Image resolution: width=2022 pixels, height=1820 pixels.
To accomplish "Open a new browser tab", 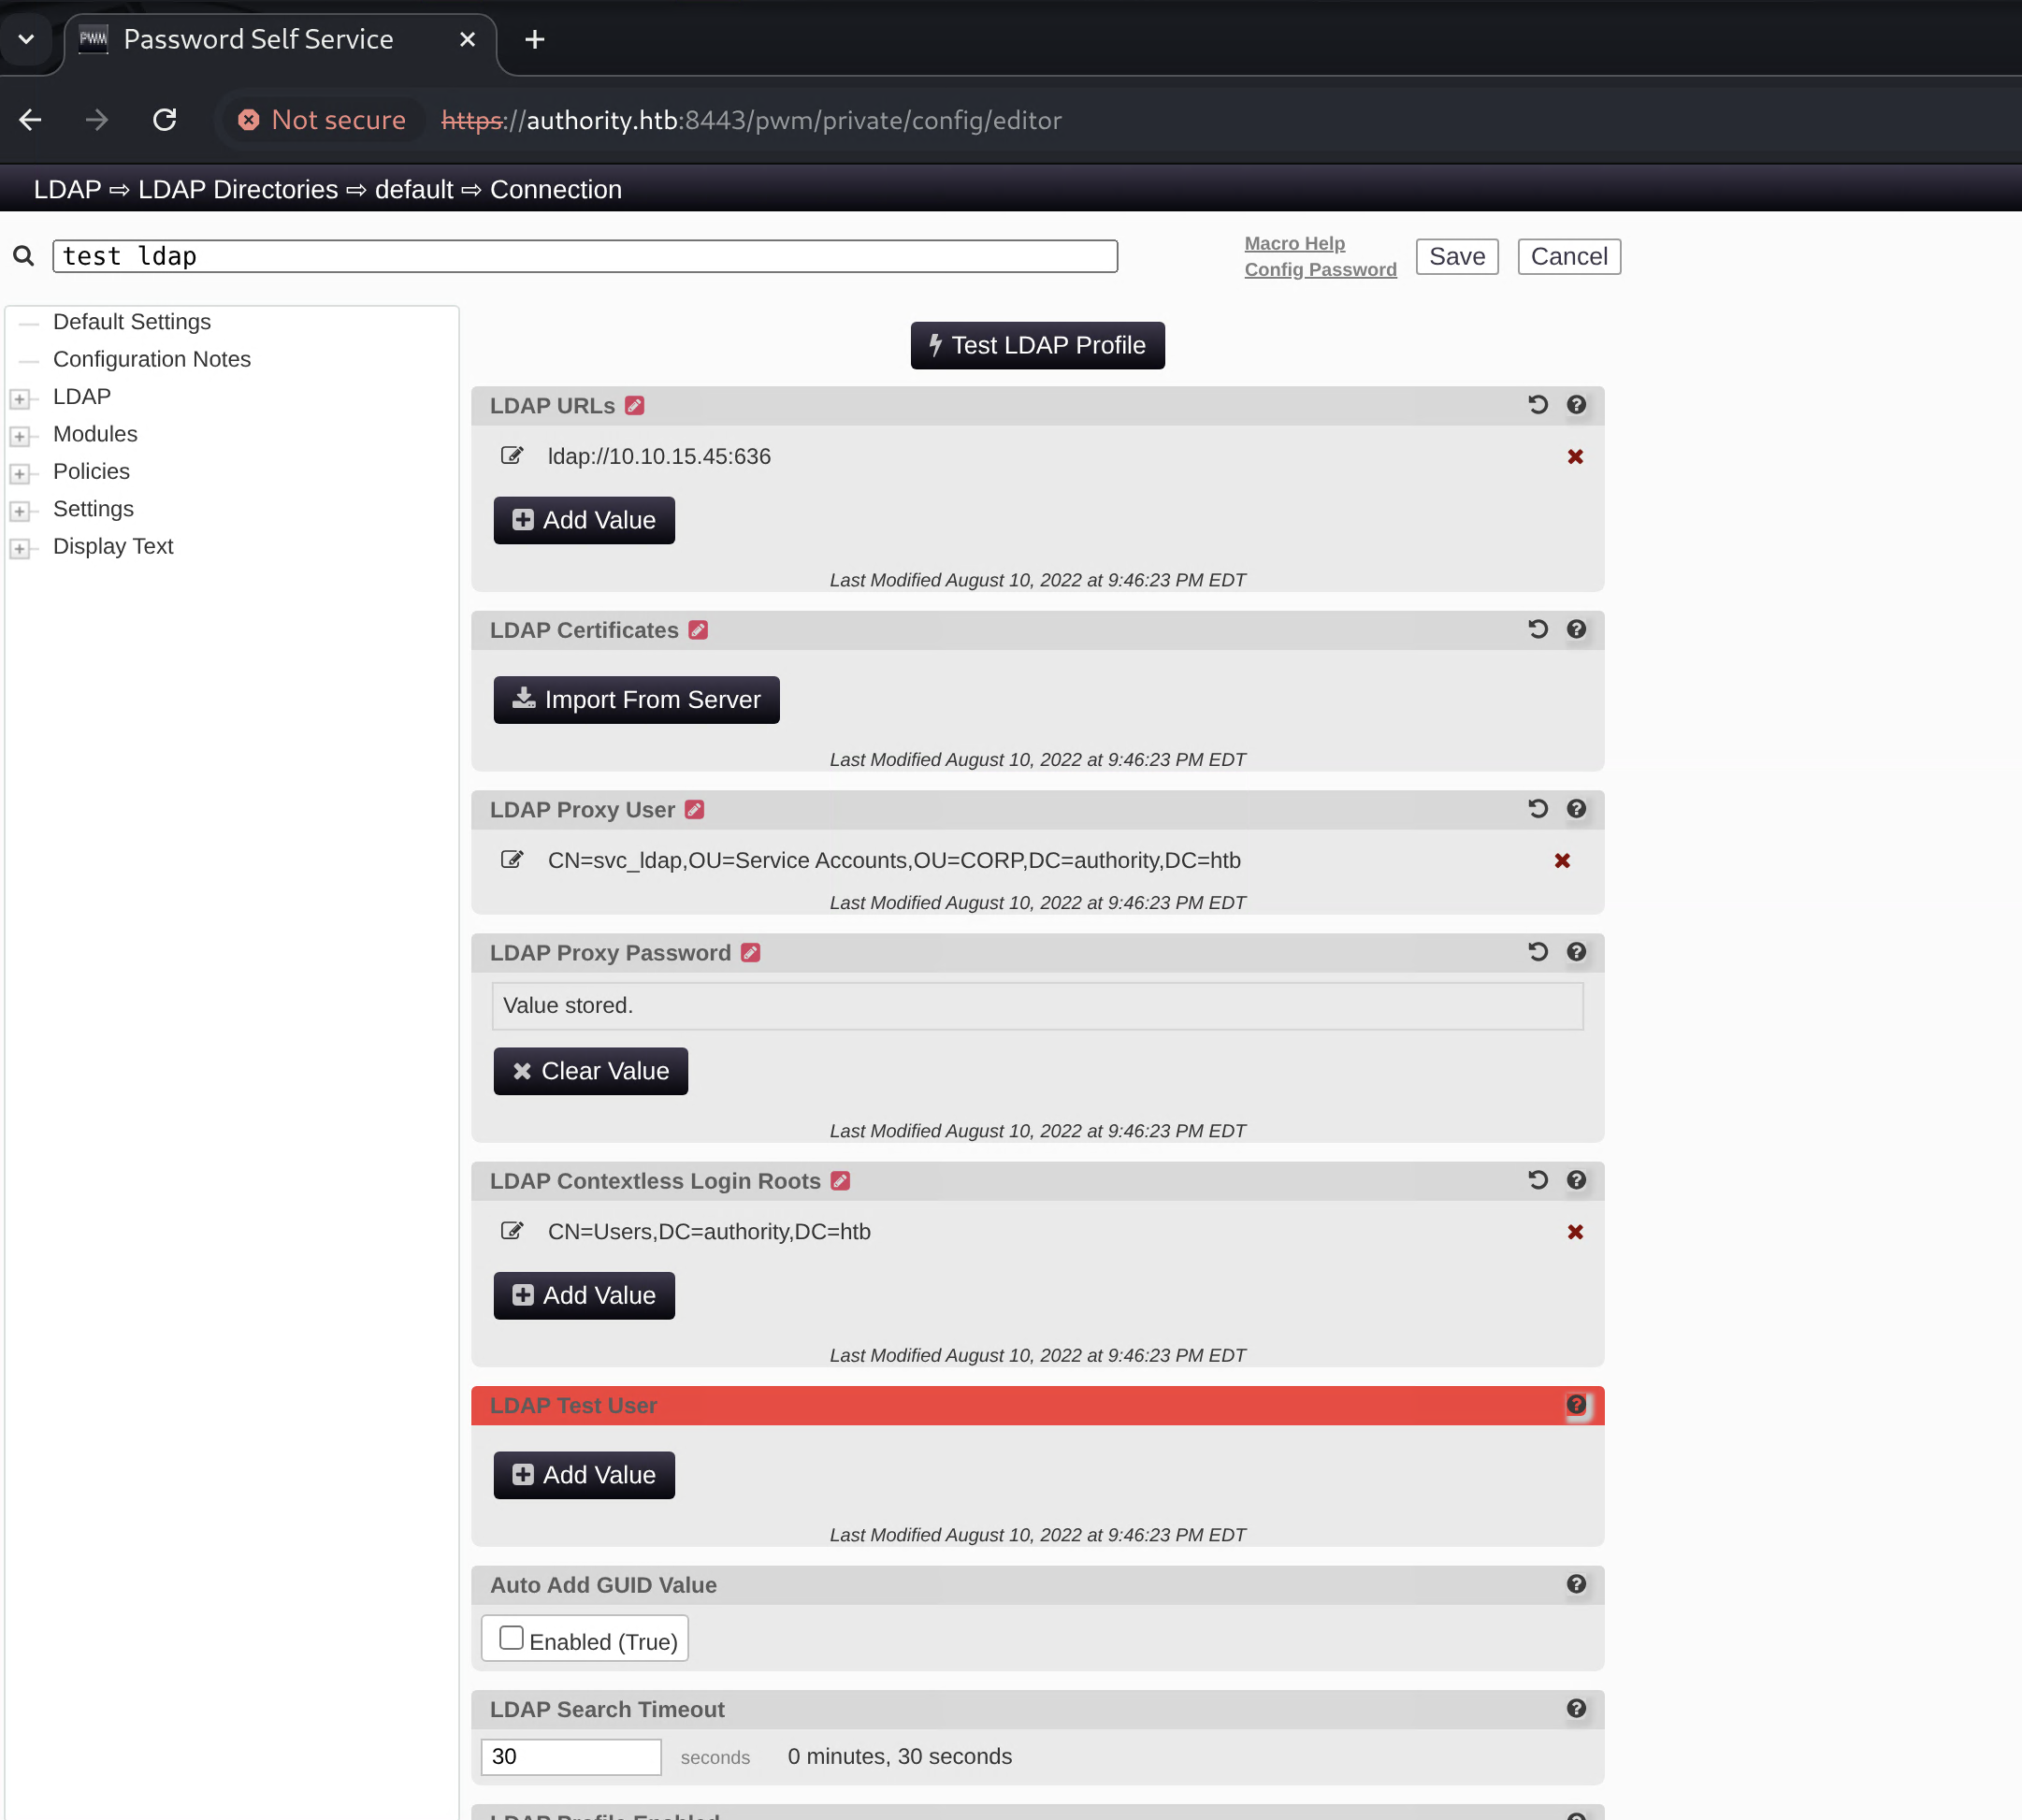I will [x=535, y=40].
